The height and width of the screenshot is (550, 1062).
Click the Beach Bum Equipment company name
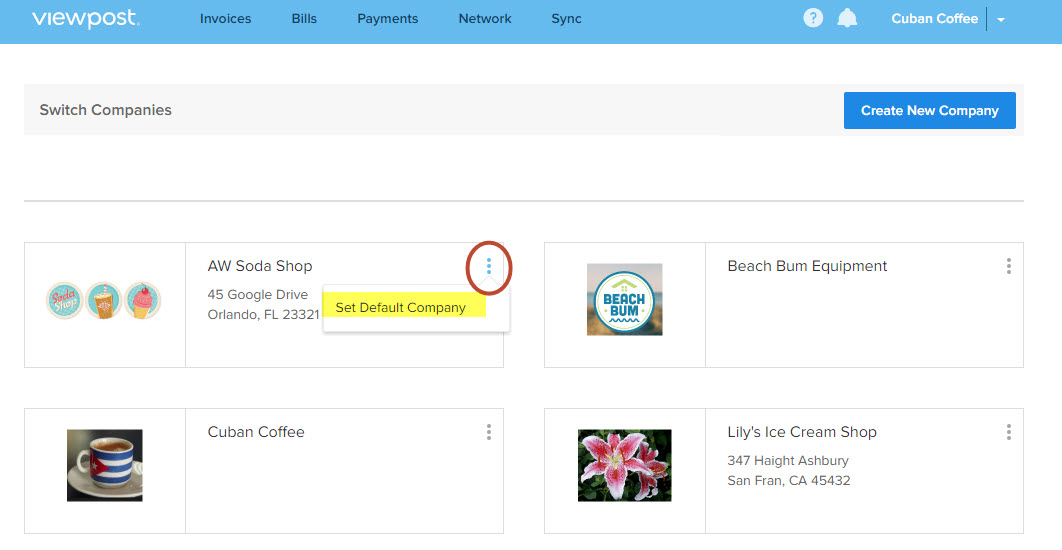click(x=807, y=266)
